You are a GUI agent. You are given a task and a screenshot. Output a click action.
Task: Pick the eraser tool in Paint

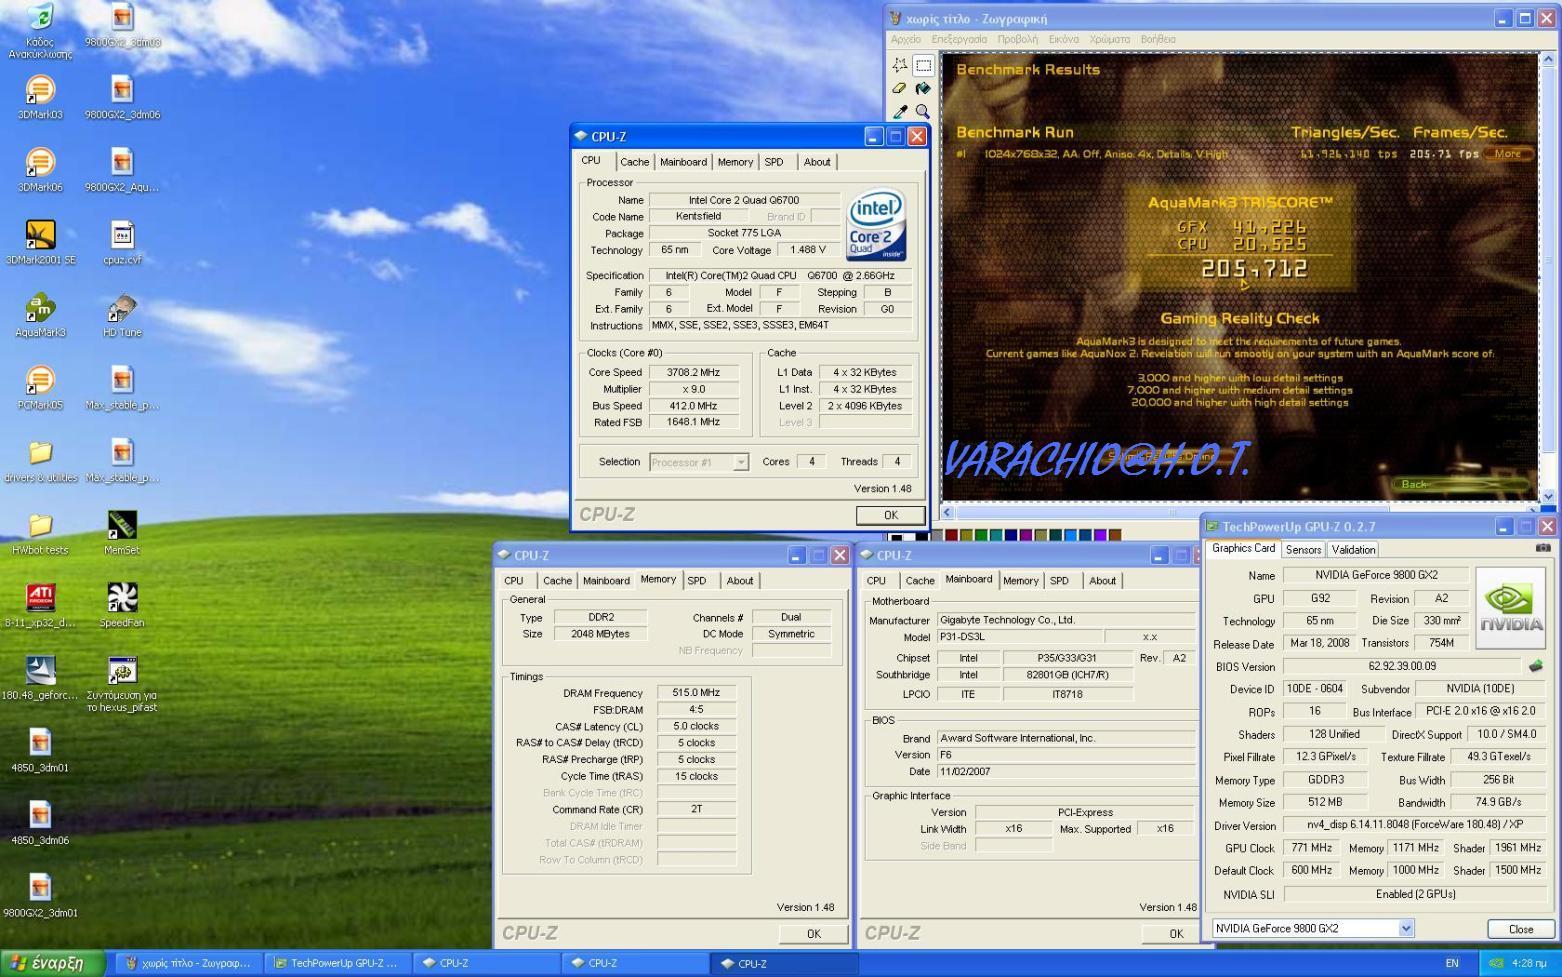coord(899,88)
